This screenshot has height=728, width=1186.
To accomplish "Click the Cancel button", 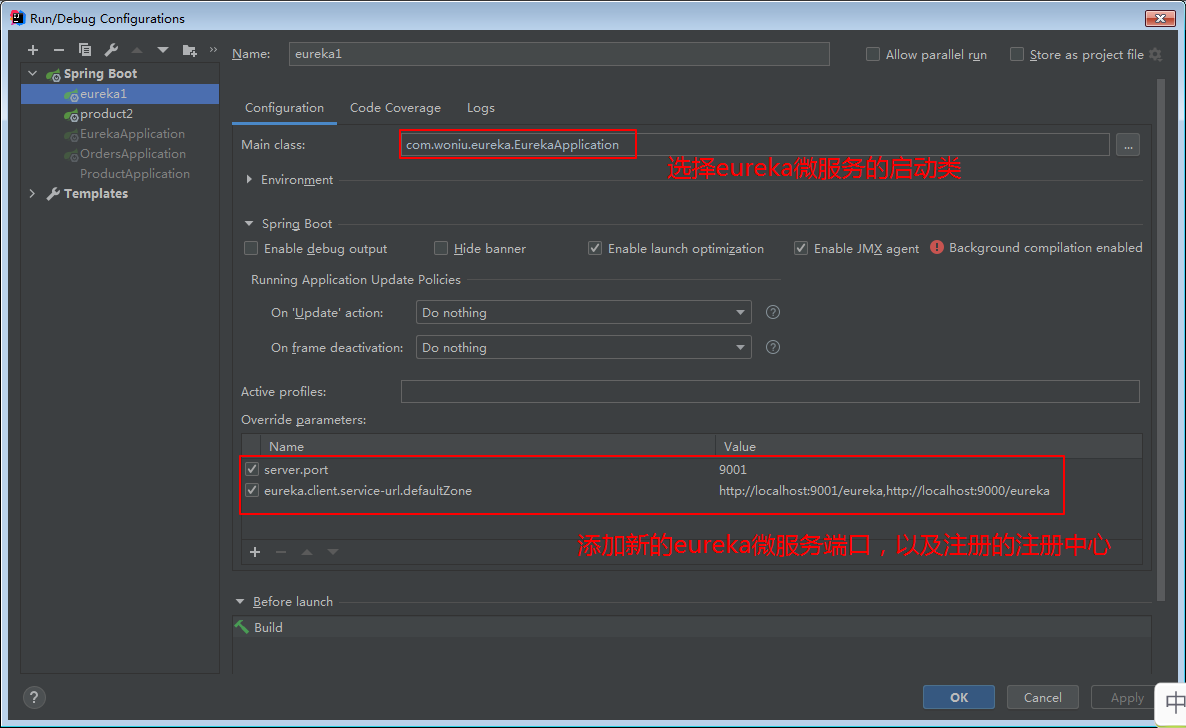I will pos(1042,697).
